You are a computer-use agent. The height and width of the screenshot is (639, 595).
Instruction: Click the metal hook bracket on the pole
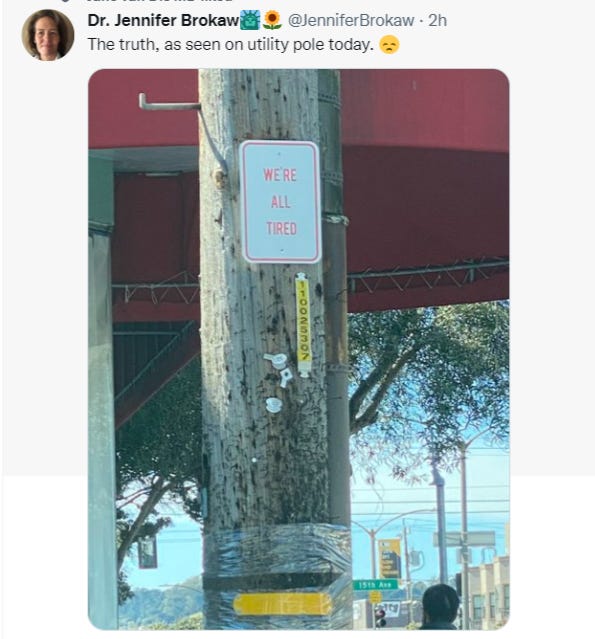[169, 103]
